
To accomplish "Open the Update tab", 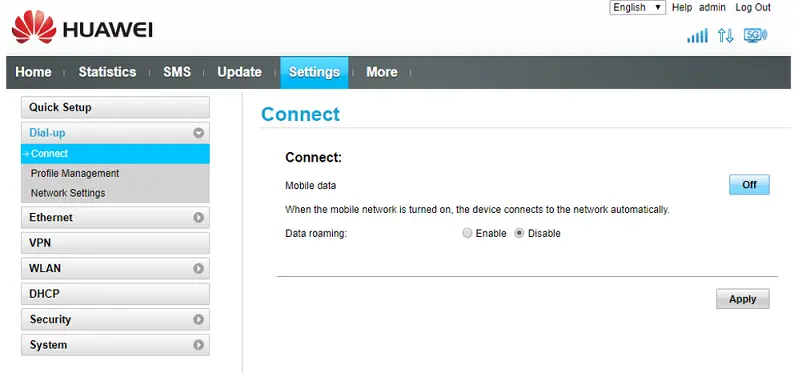I will click(x=240, y=72).
